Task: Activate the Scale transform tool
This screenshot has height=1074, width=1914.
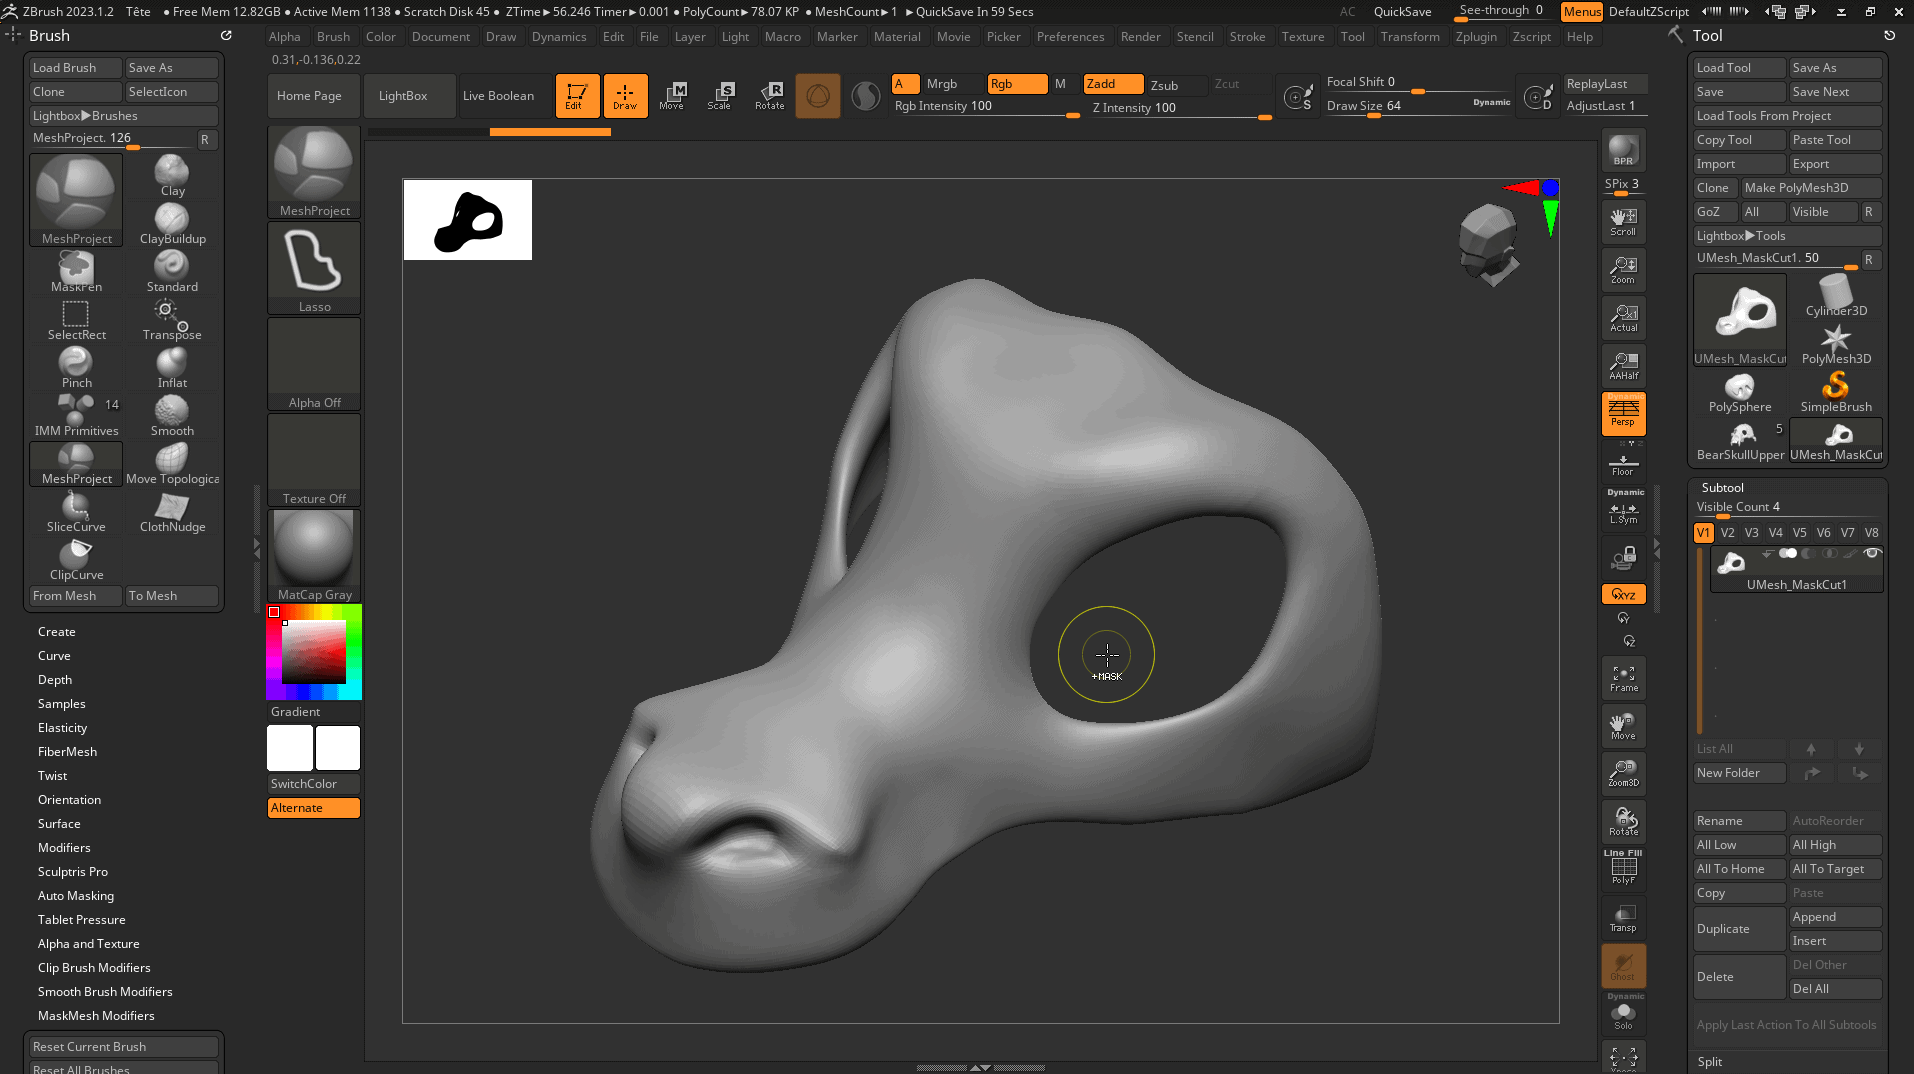Action: (x=720, y=96)
